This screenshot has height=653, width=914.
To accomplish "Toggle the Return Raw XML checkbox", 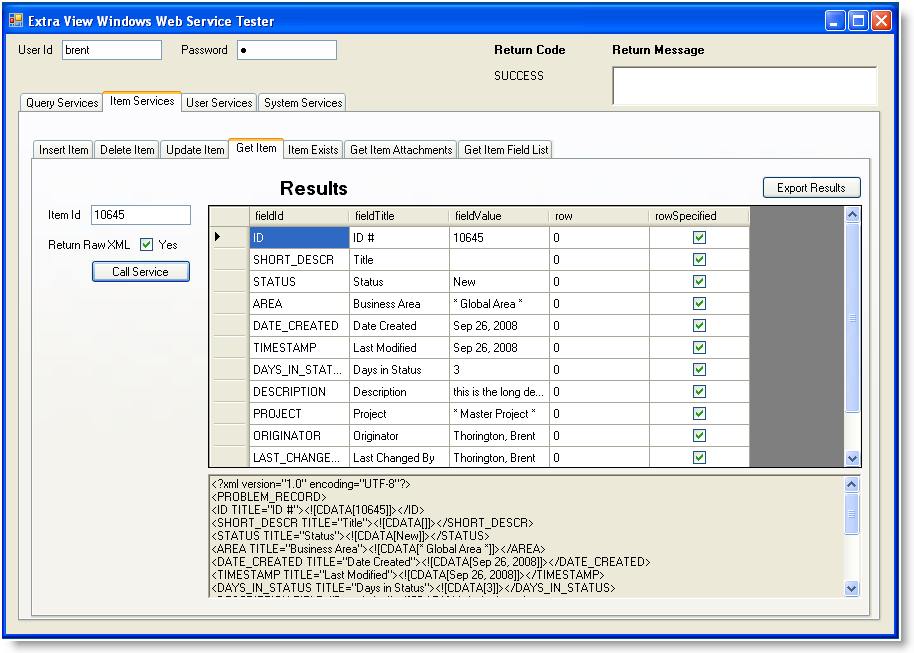I will point(146,245).
